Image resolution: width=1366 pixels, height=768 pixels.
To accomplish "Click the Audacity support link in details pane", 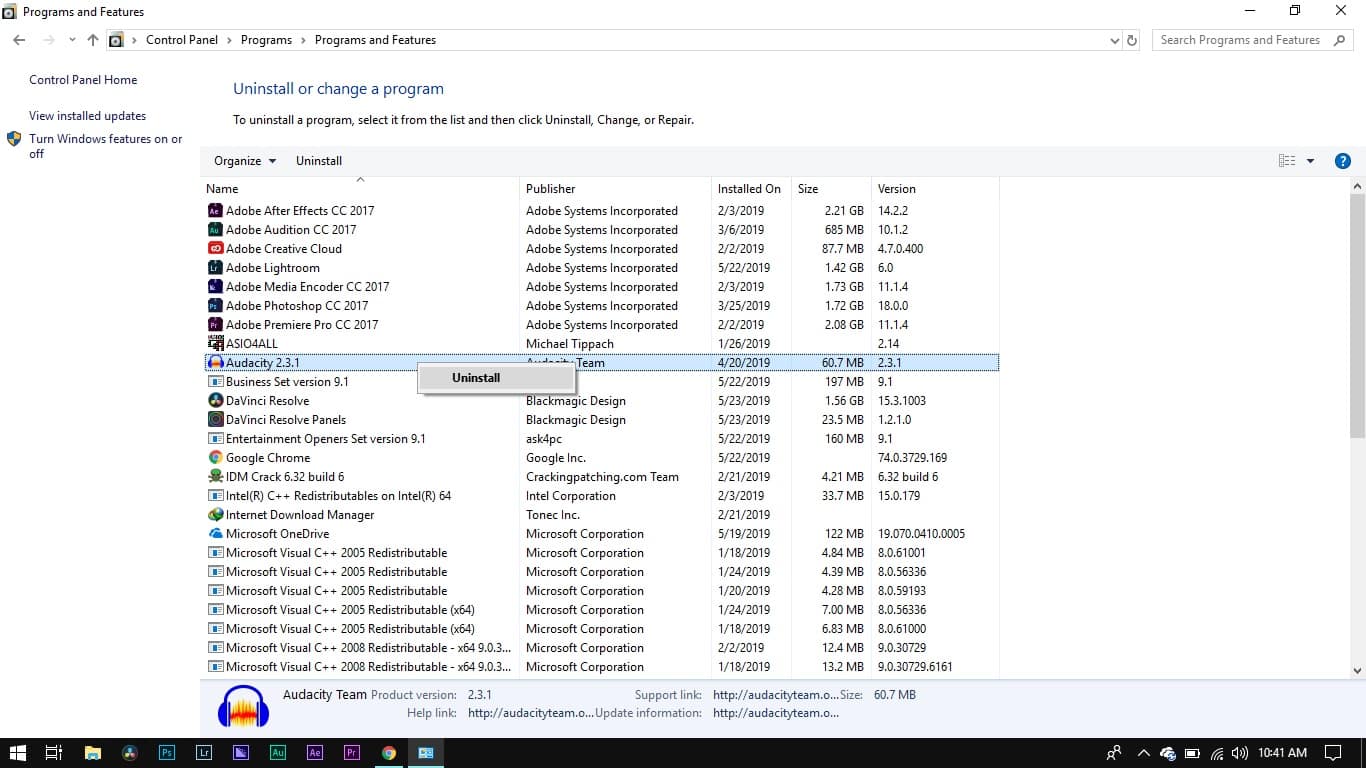I will point(775,695).
